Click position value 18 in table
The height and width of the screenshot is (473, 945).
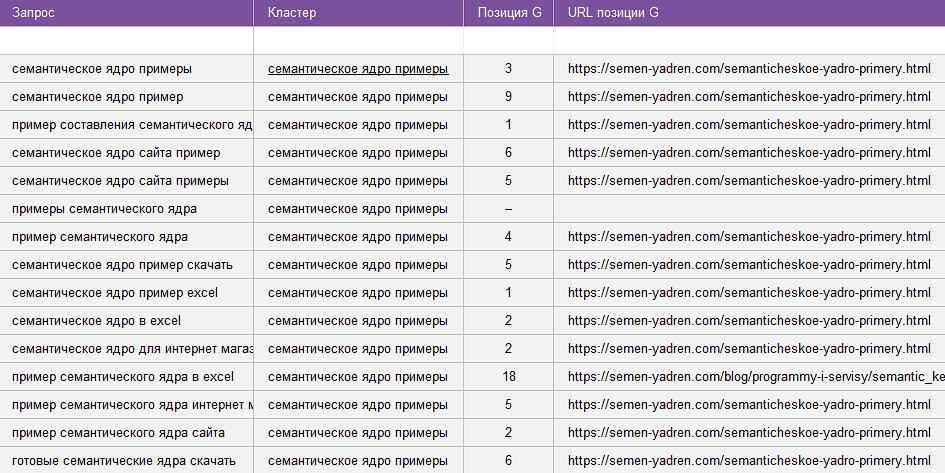(x=508, y=377)
